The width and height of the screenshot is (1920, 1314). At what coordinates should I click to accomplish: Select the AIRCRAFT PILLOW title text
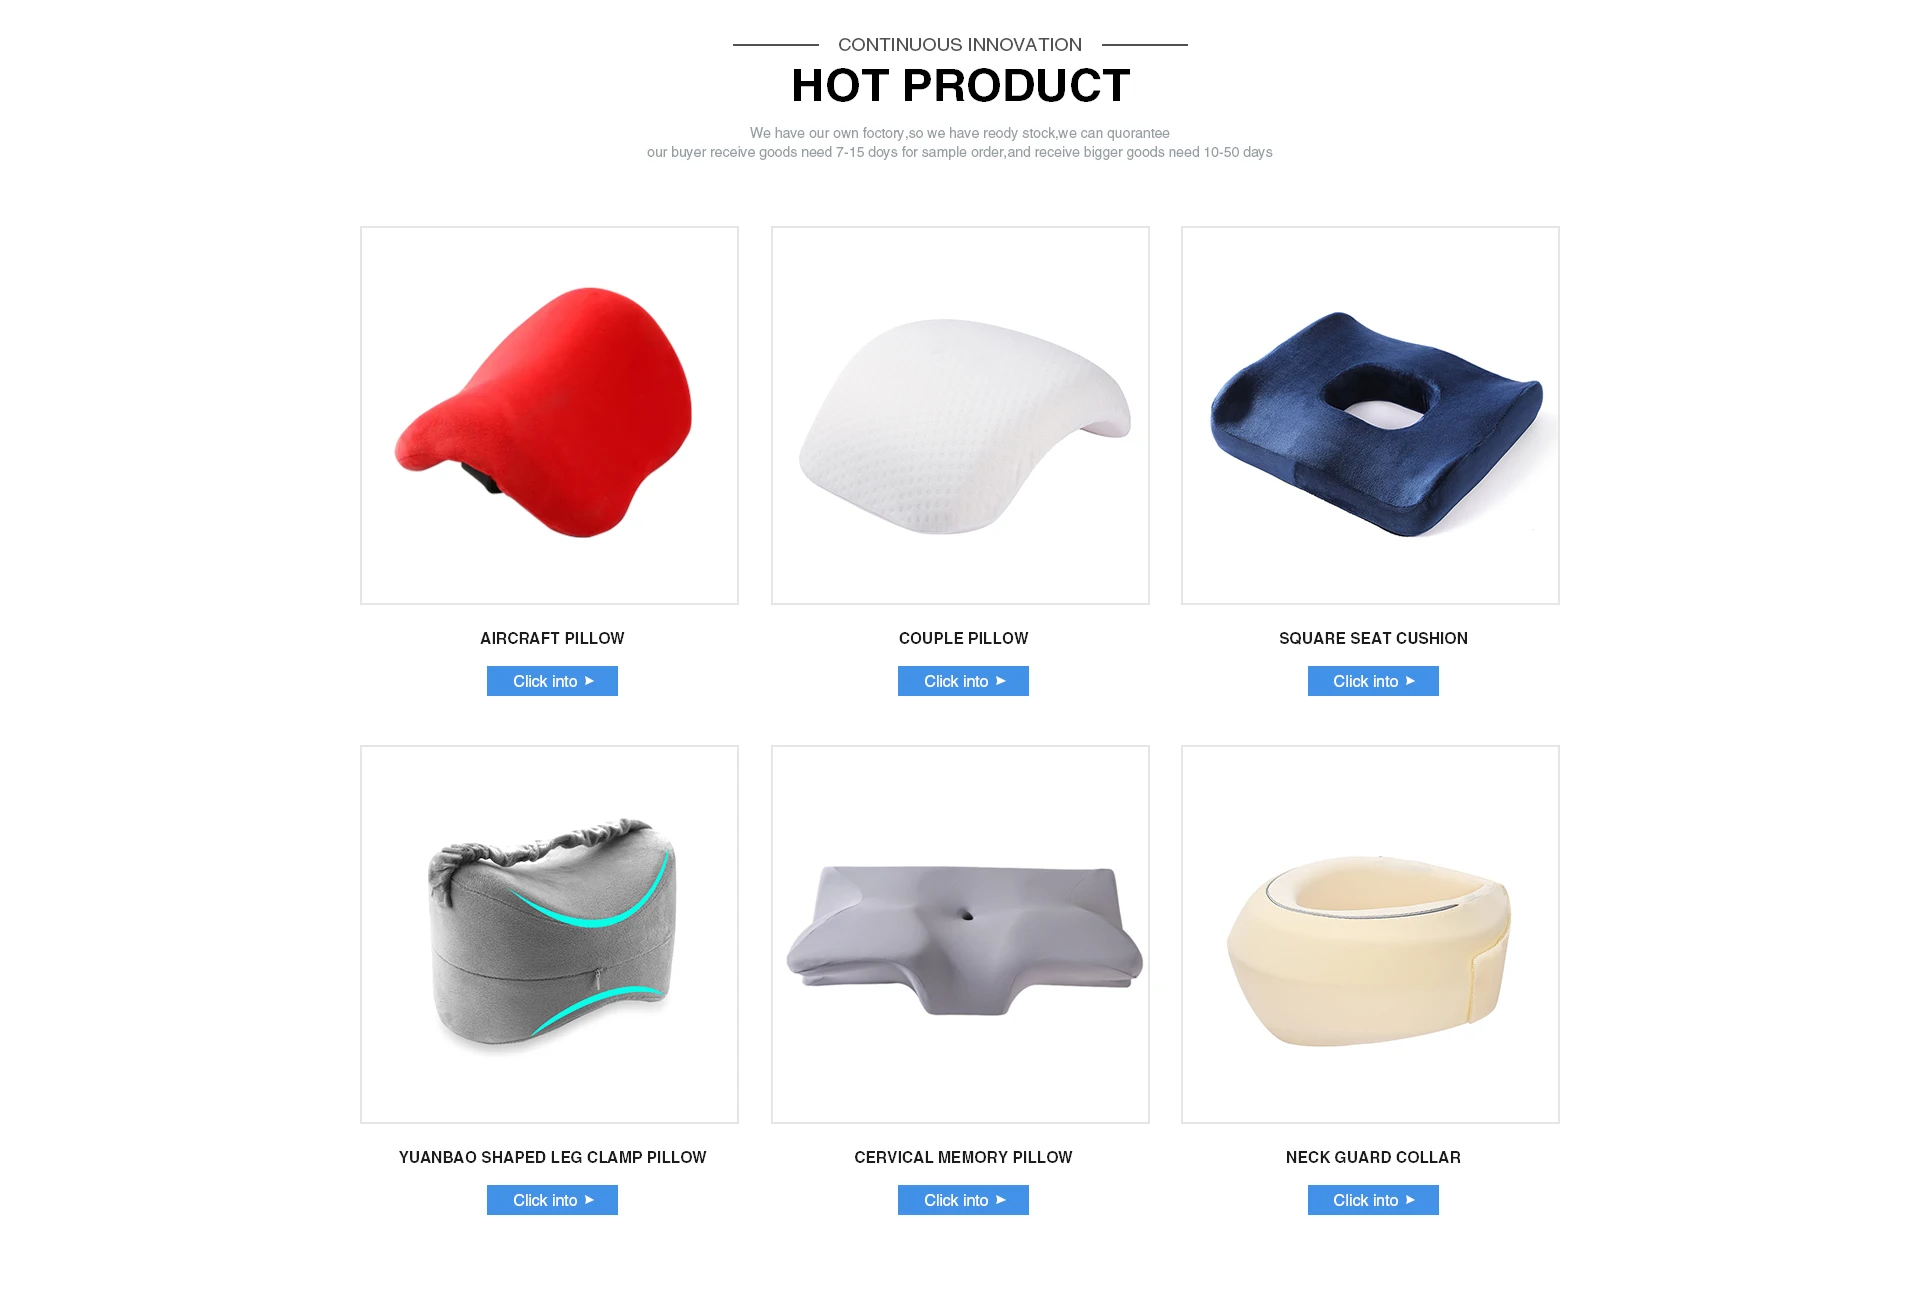coord(552,638)
